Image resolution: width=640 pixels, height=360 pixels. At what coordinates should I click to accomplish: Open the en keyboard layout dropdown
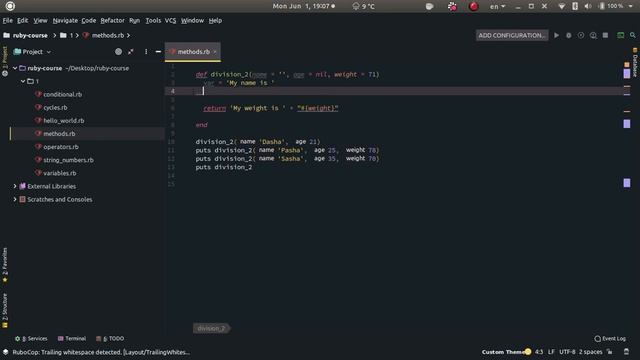click(497, 6)
